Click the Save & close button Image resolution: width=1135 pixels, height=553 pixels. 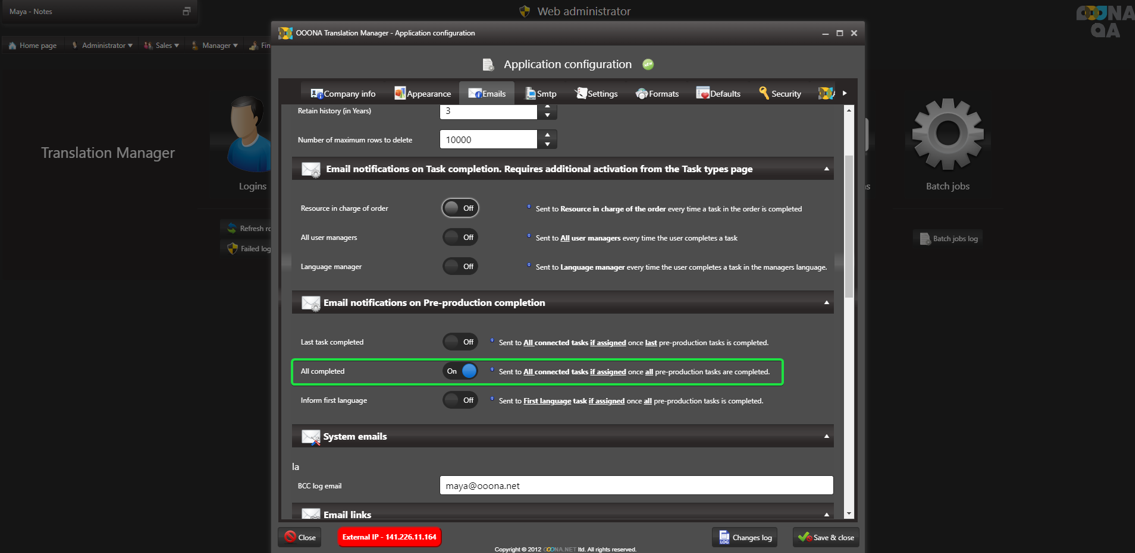pyautogui.click(x=826, y=537)
